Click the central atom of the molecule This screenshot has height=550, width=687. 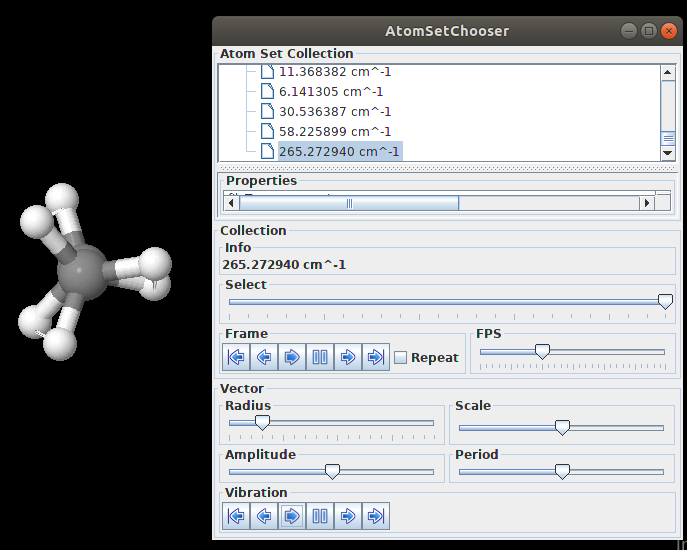pos(82,270)
